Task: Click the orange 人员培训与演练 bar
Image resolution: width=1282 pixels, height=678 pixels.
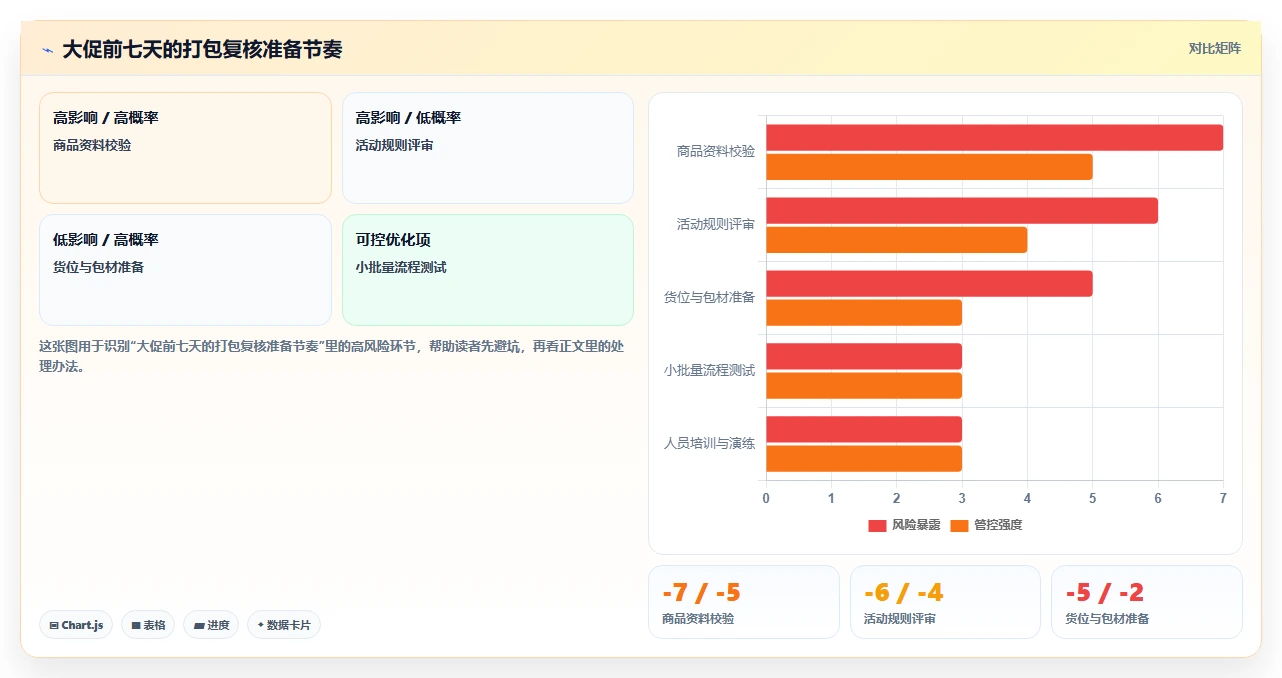Action: pos(864,459)
